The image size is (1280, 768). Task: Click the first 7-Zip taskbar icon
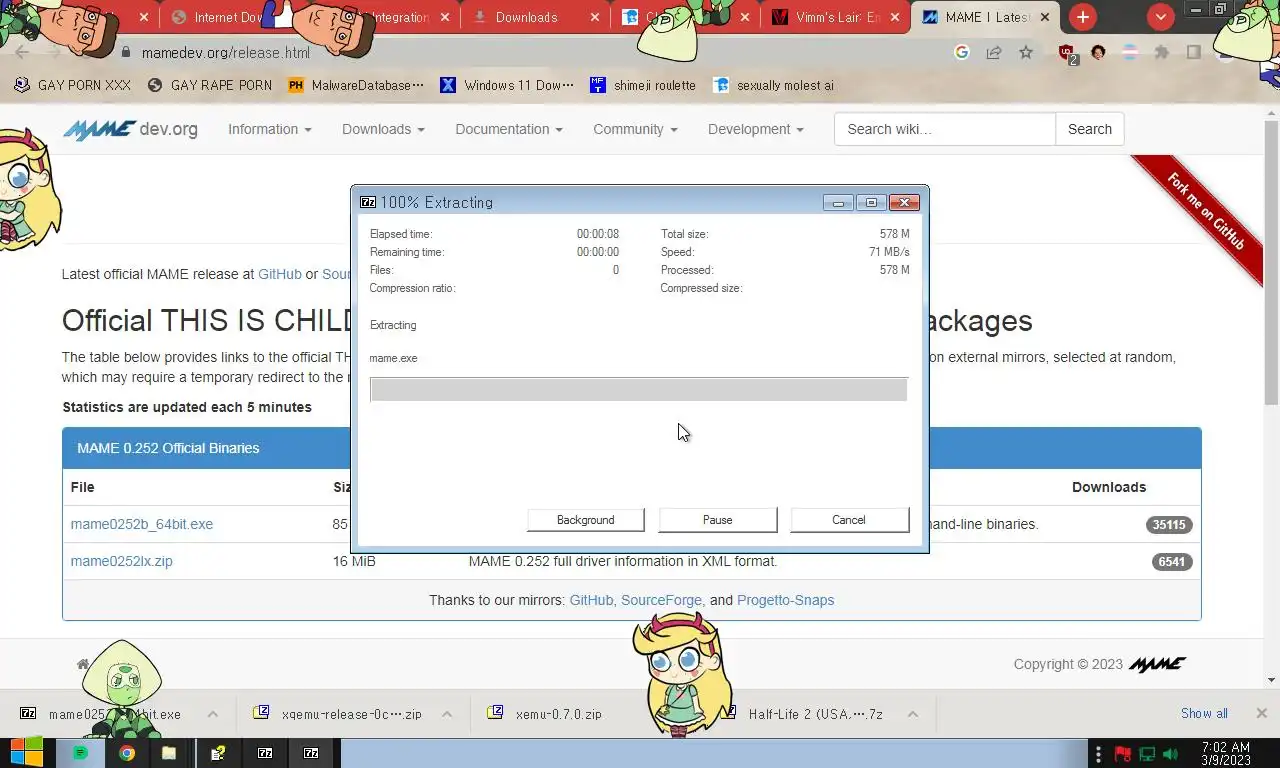pos(265,753)
